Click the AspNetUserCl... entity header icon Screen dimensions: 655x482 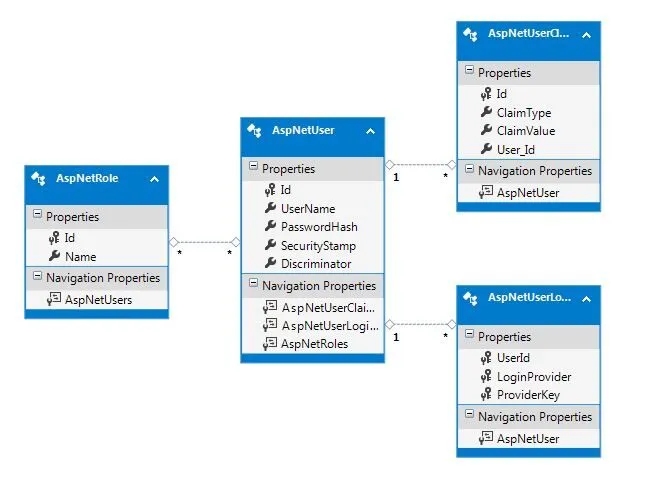coord(470,34)
